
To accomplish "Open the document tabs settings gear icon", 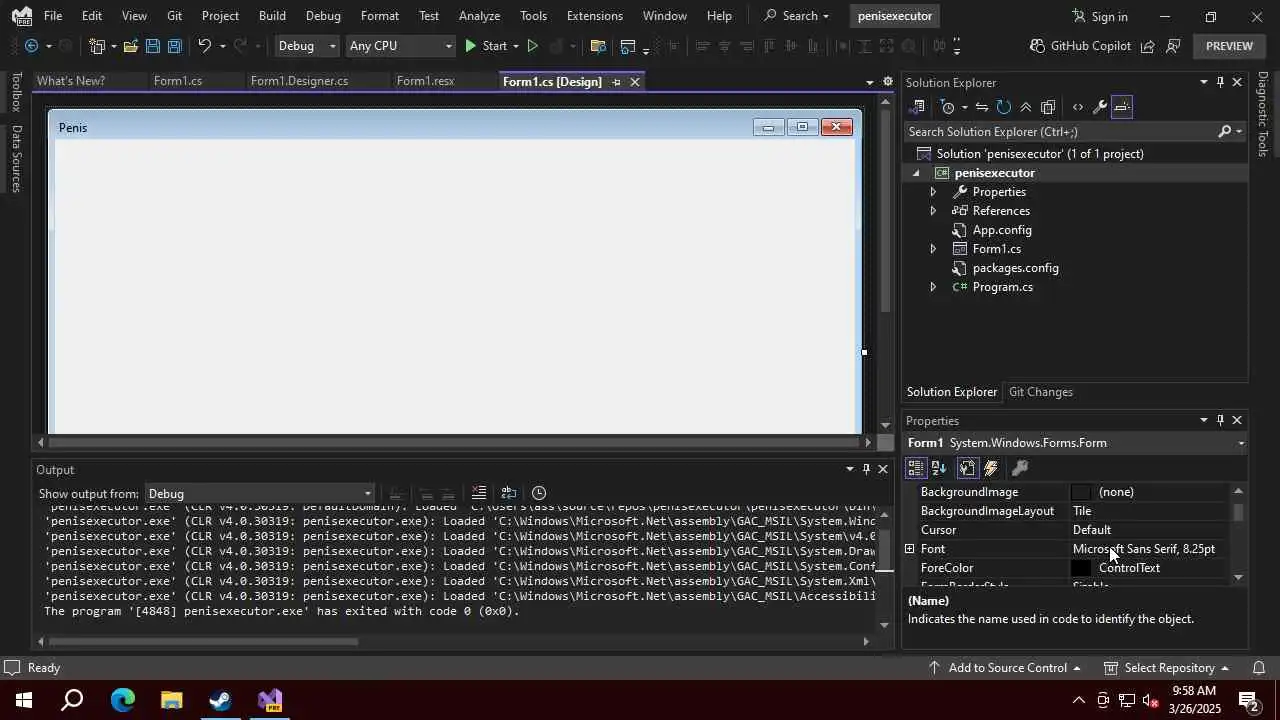I will click(x=888, y=82).
